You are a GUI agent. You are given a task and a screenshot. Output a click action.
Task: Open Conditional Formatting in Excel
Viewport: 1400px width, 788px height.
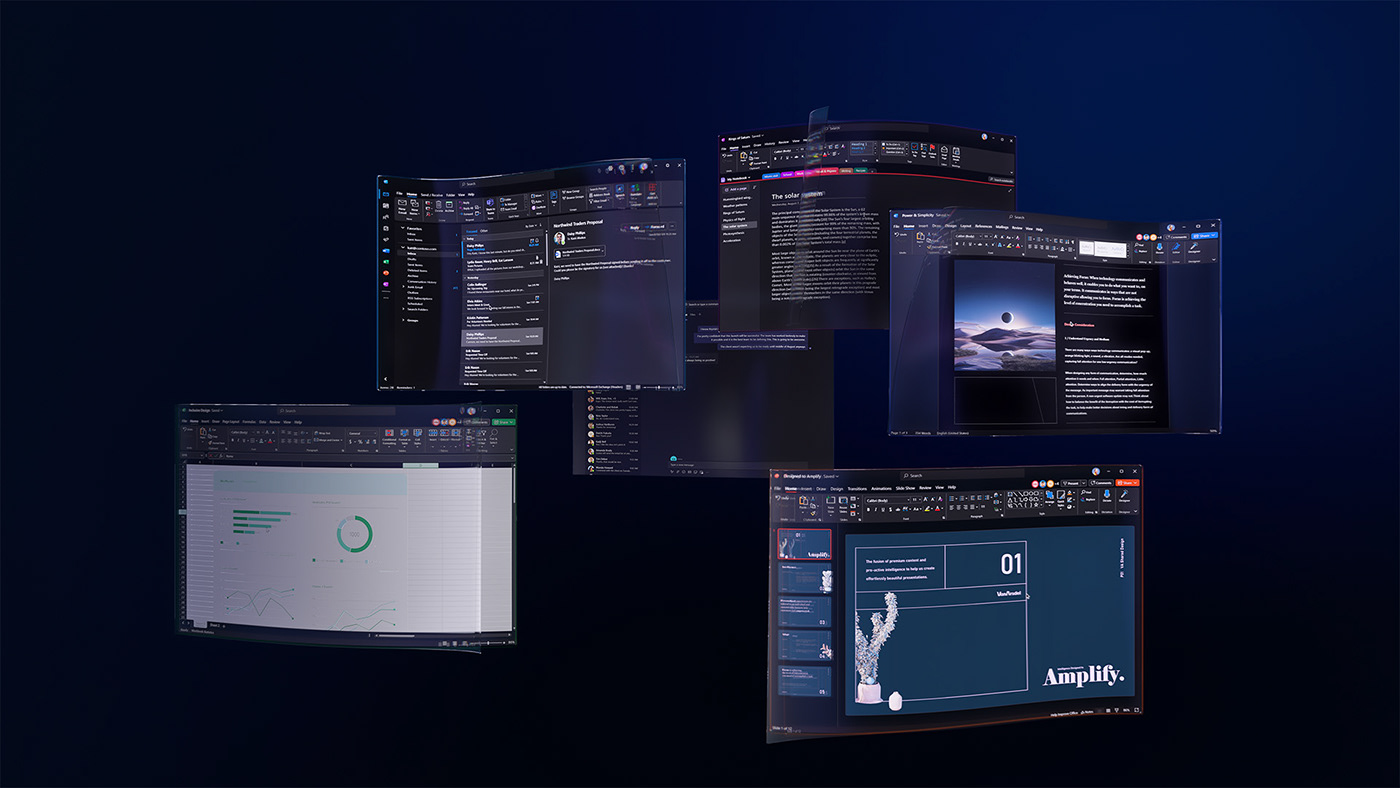click(x=390, y=436)
